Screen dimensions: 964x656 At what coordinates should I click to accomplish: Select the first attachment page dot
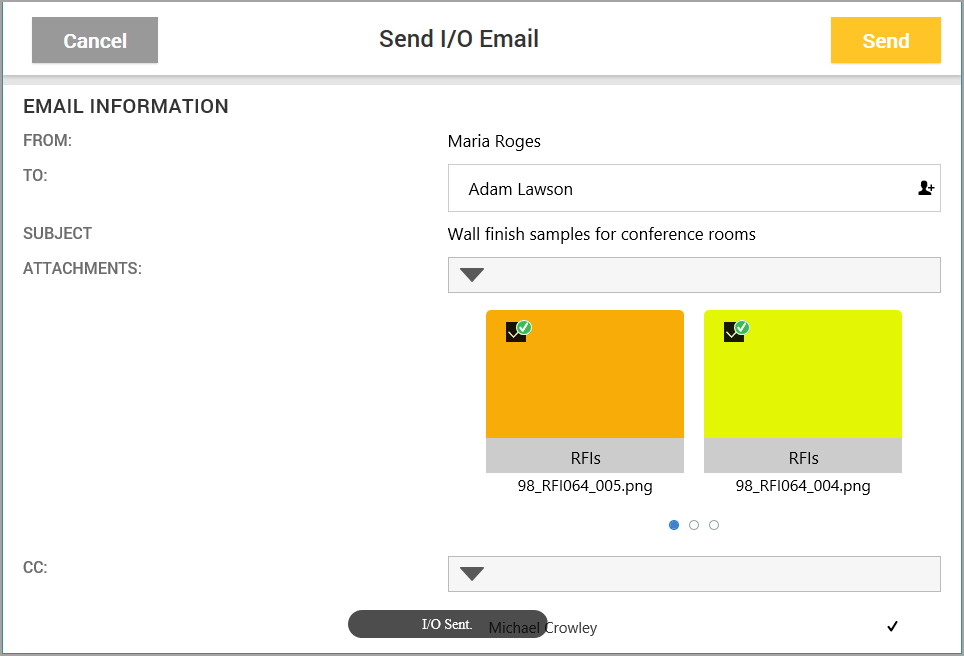click(674, 525)
